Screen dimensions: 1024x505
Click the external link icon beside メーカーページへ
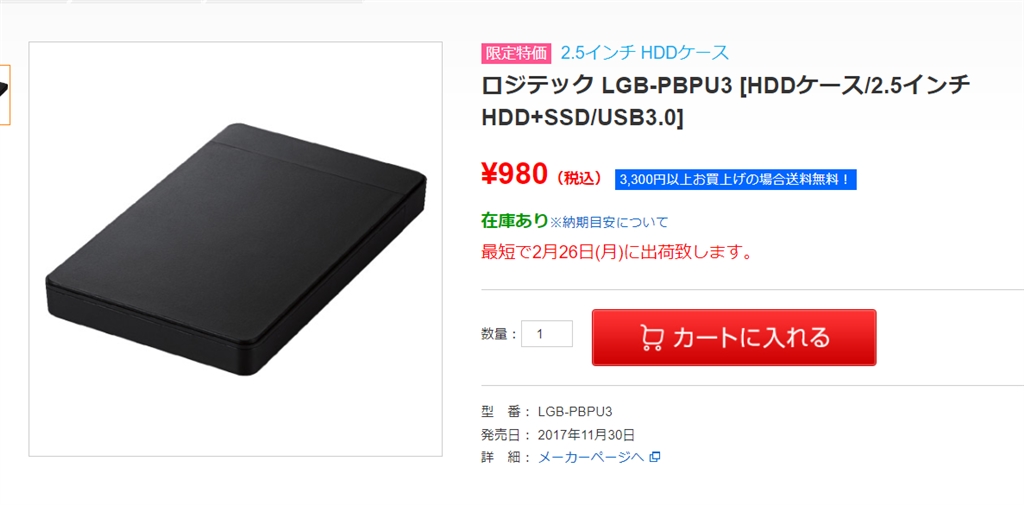tap(656, 457)
